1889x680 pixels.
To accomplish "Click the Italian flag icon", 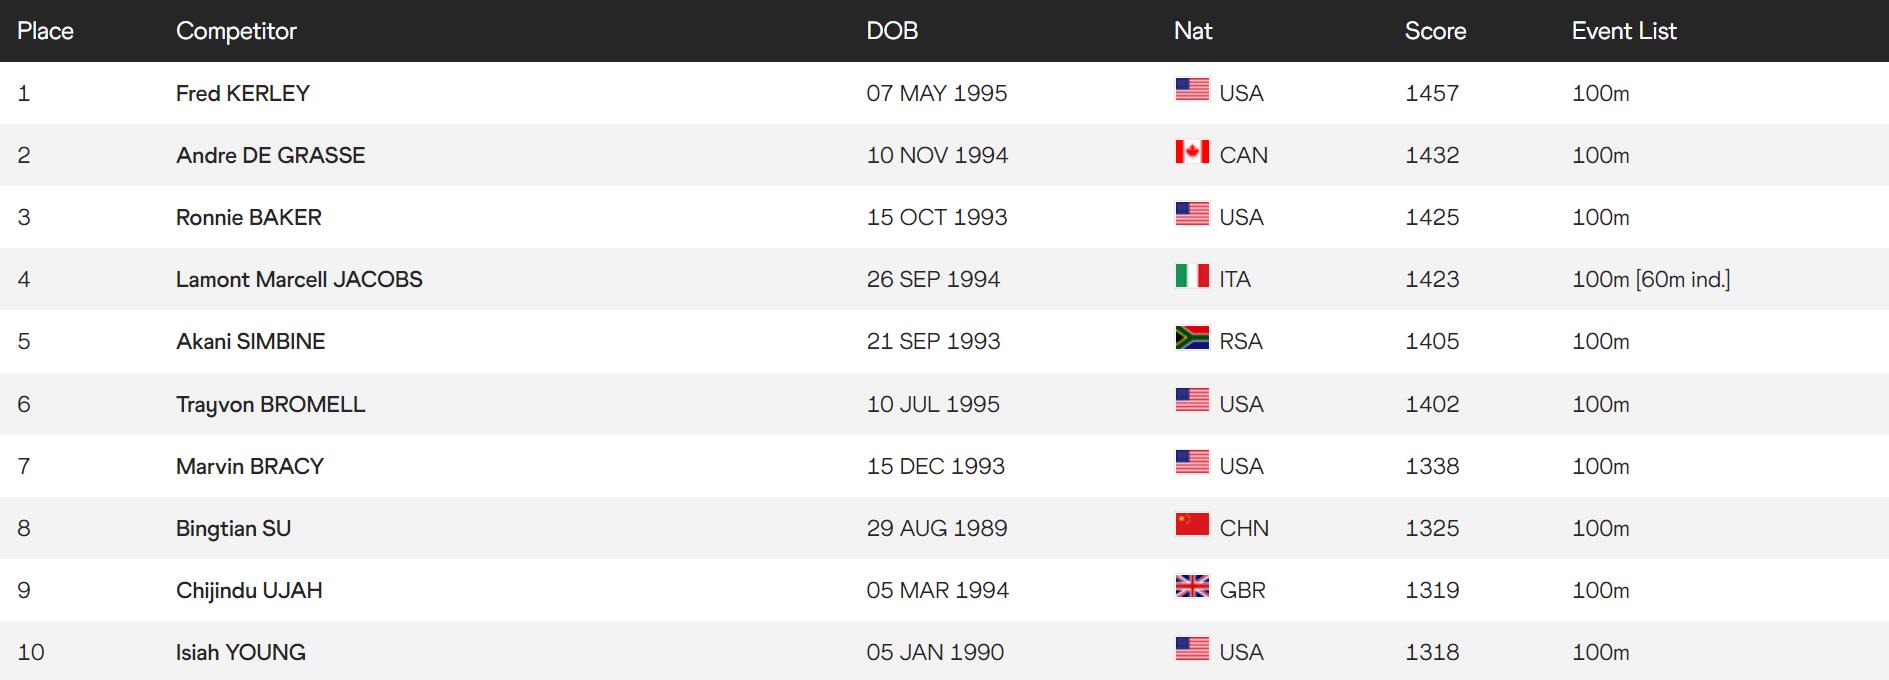I will 1191,276.
